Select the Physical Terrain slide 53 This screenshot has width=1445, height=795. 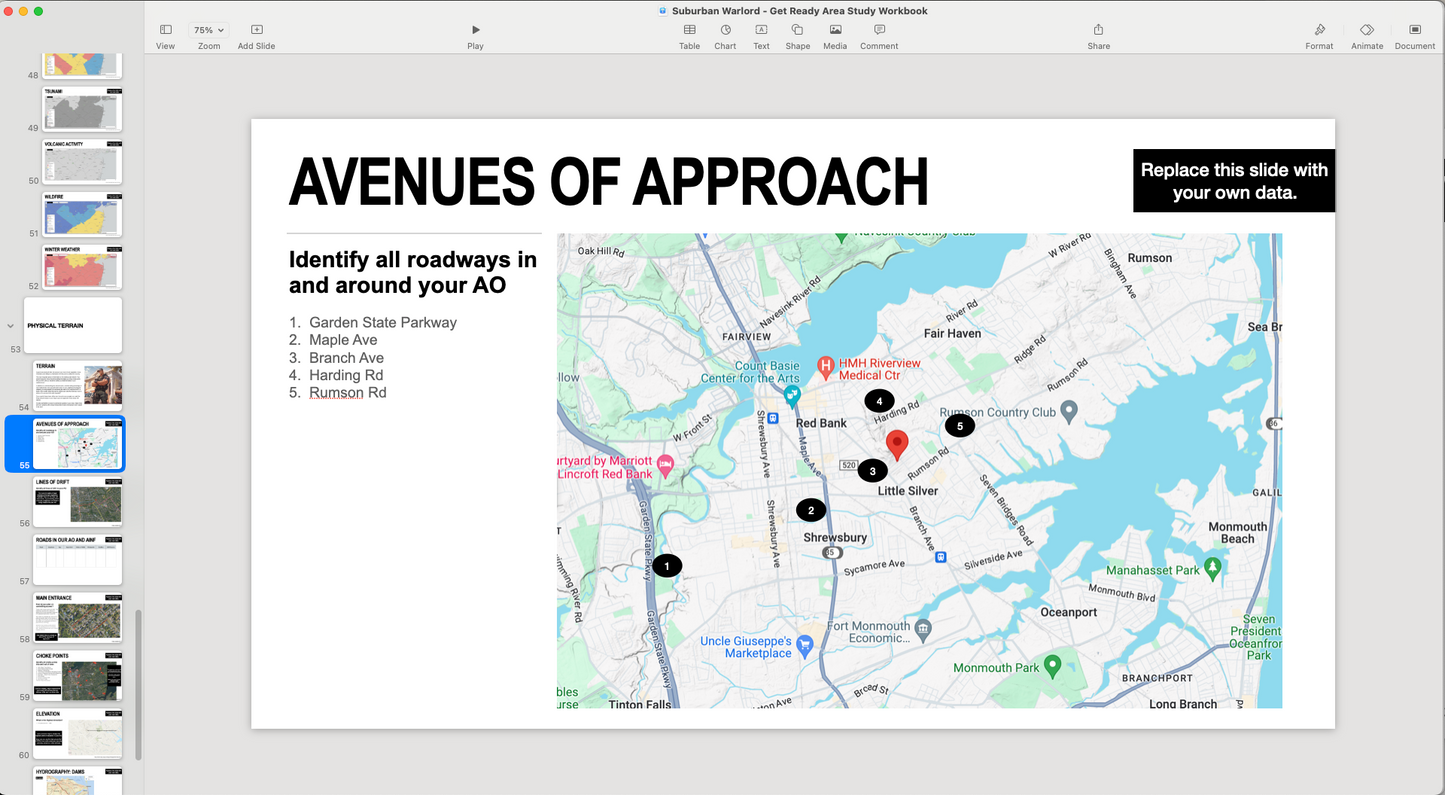[x=73, y=325]
